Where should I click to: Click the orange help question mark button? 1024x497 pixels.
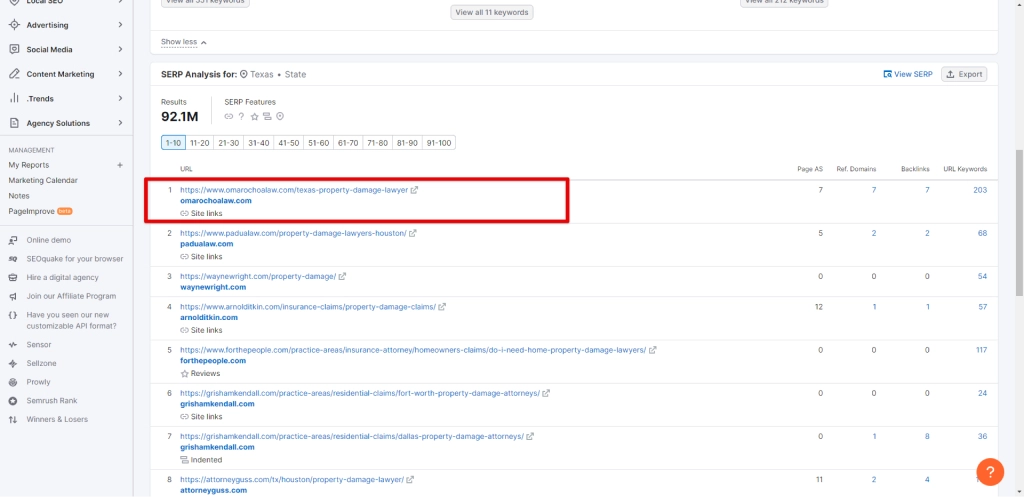990,472
